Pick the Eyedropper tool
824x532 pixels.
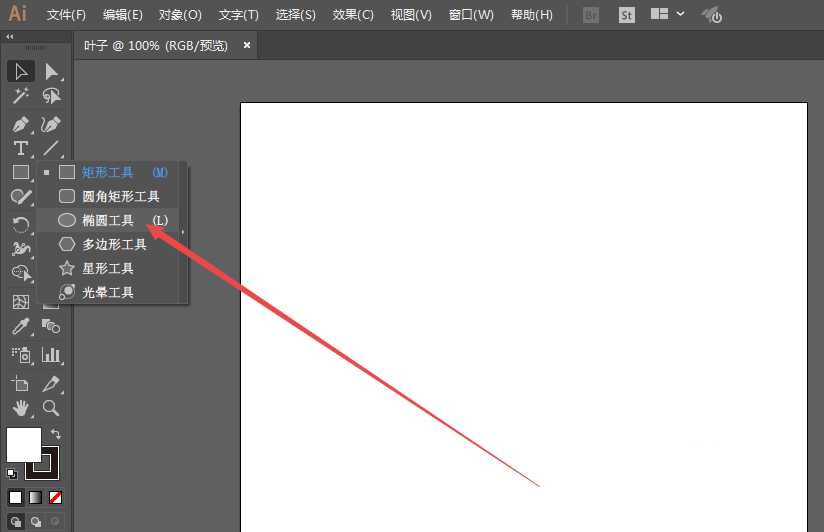click(x=20, y=327)
